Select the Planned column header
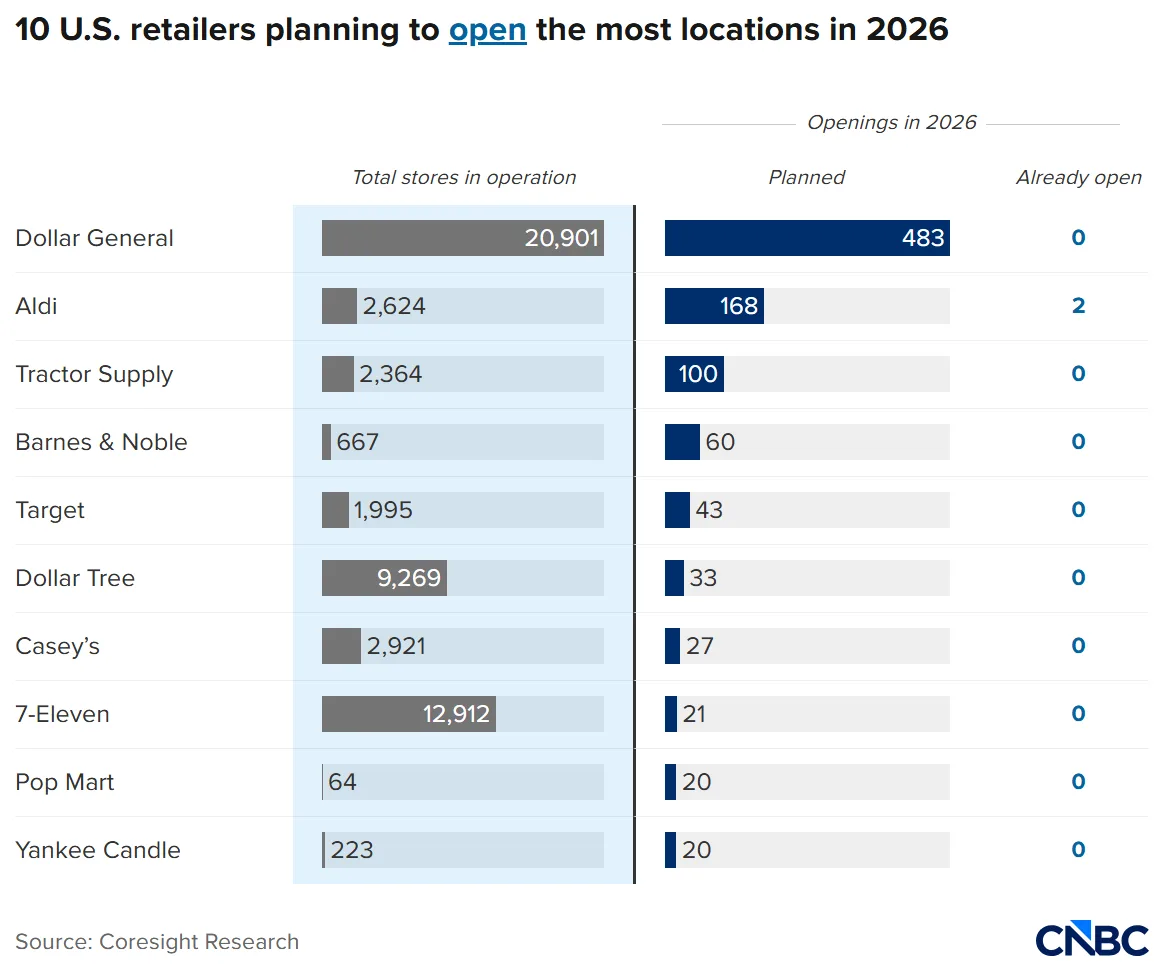1165x977 pixels. click(806, 177)
